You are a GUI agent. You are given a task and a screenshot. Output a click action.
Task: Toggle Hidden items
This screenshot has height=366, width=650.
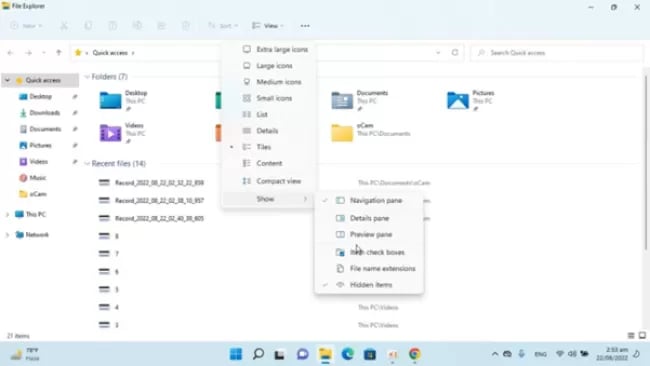(369, 285)
